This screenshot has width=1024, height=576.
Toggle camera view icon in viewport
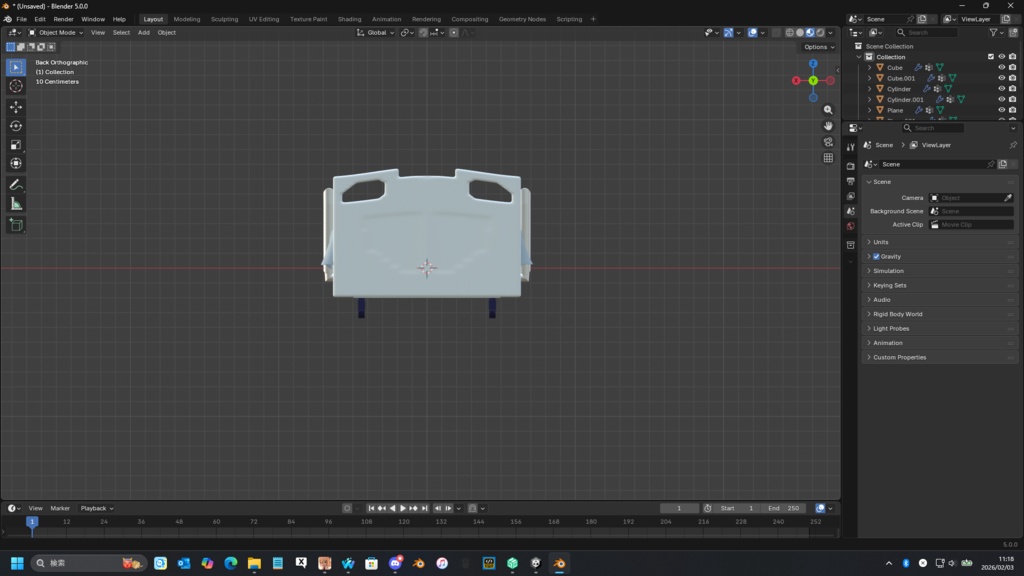[828, 142]
